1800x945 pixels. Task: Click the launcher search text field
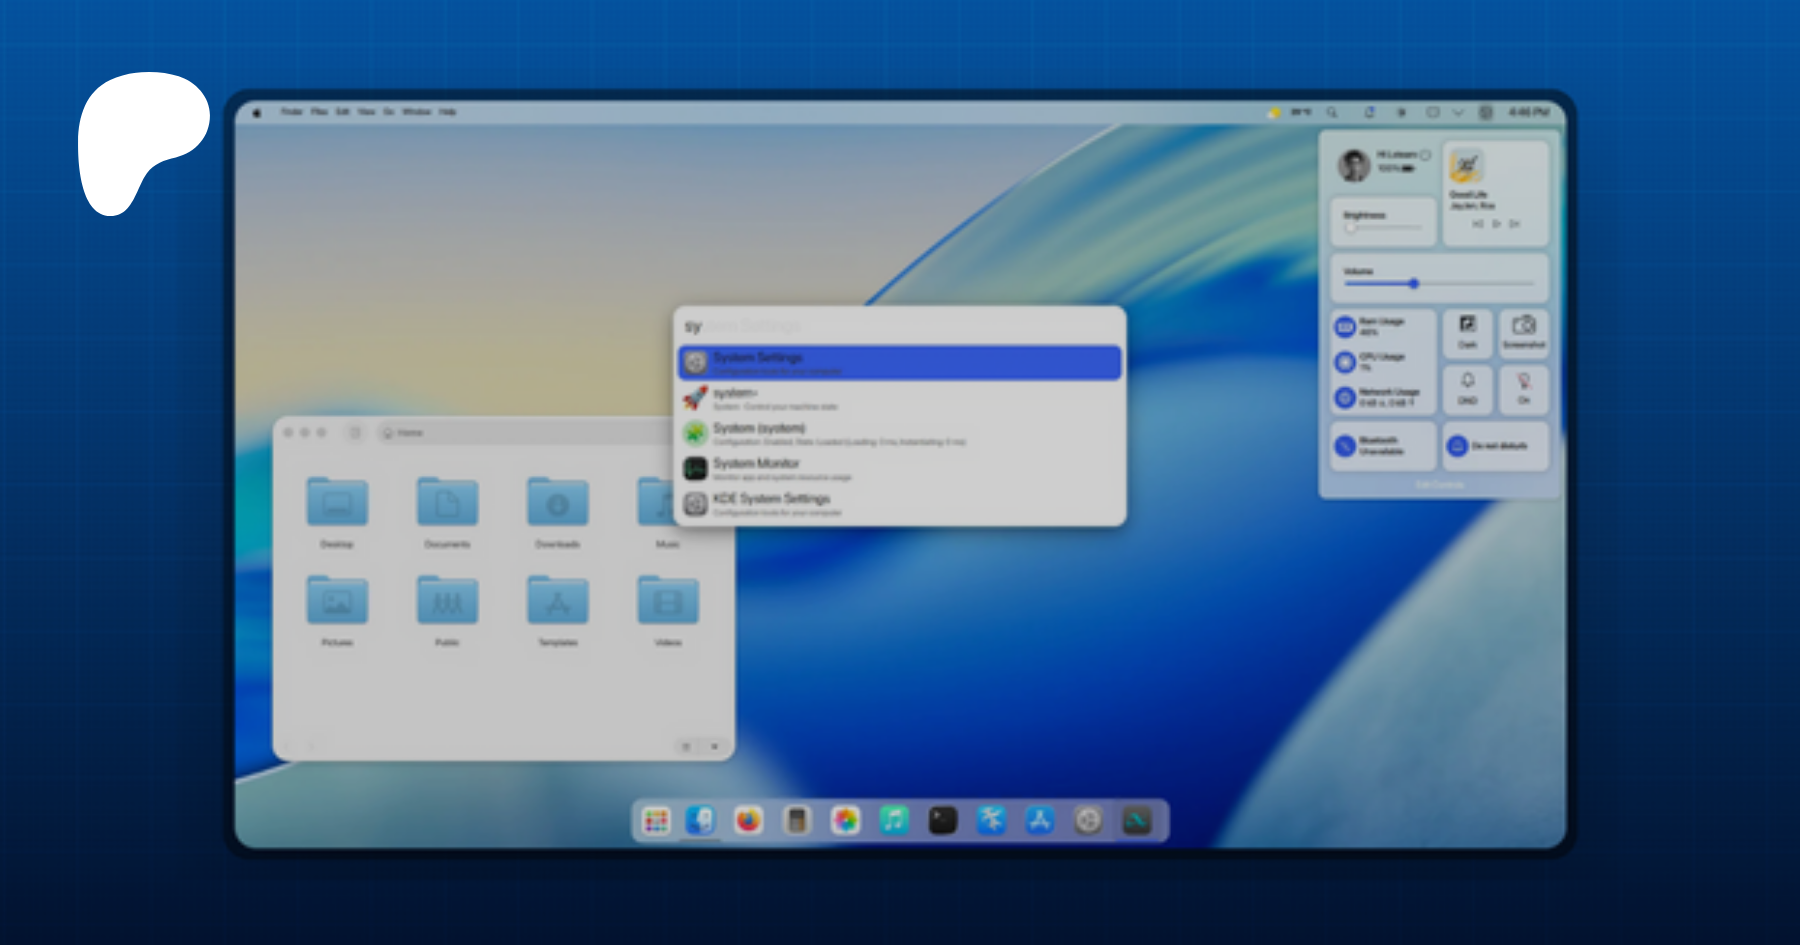(899, 326)
